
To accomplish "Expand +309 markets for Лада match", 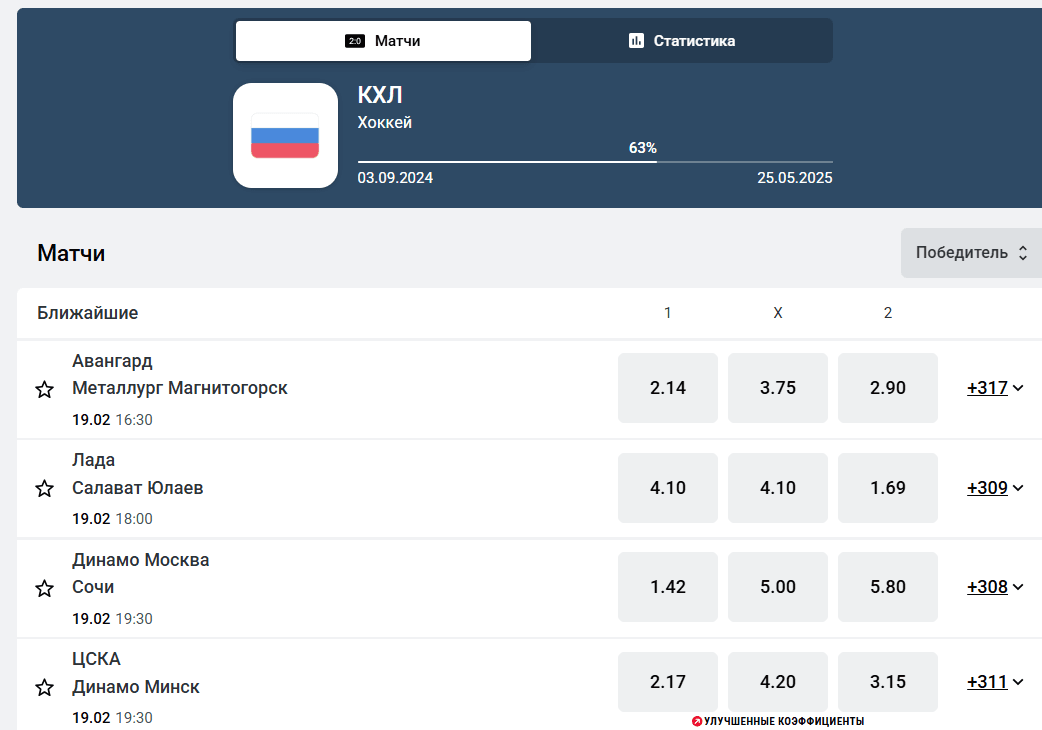I will click(x=995, y=488).
